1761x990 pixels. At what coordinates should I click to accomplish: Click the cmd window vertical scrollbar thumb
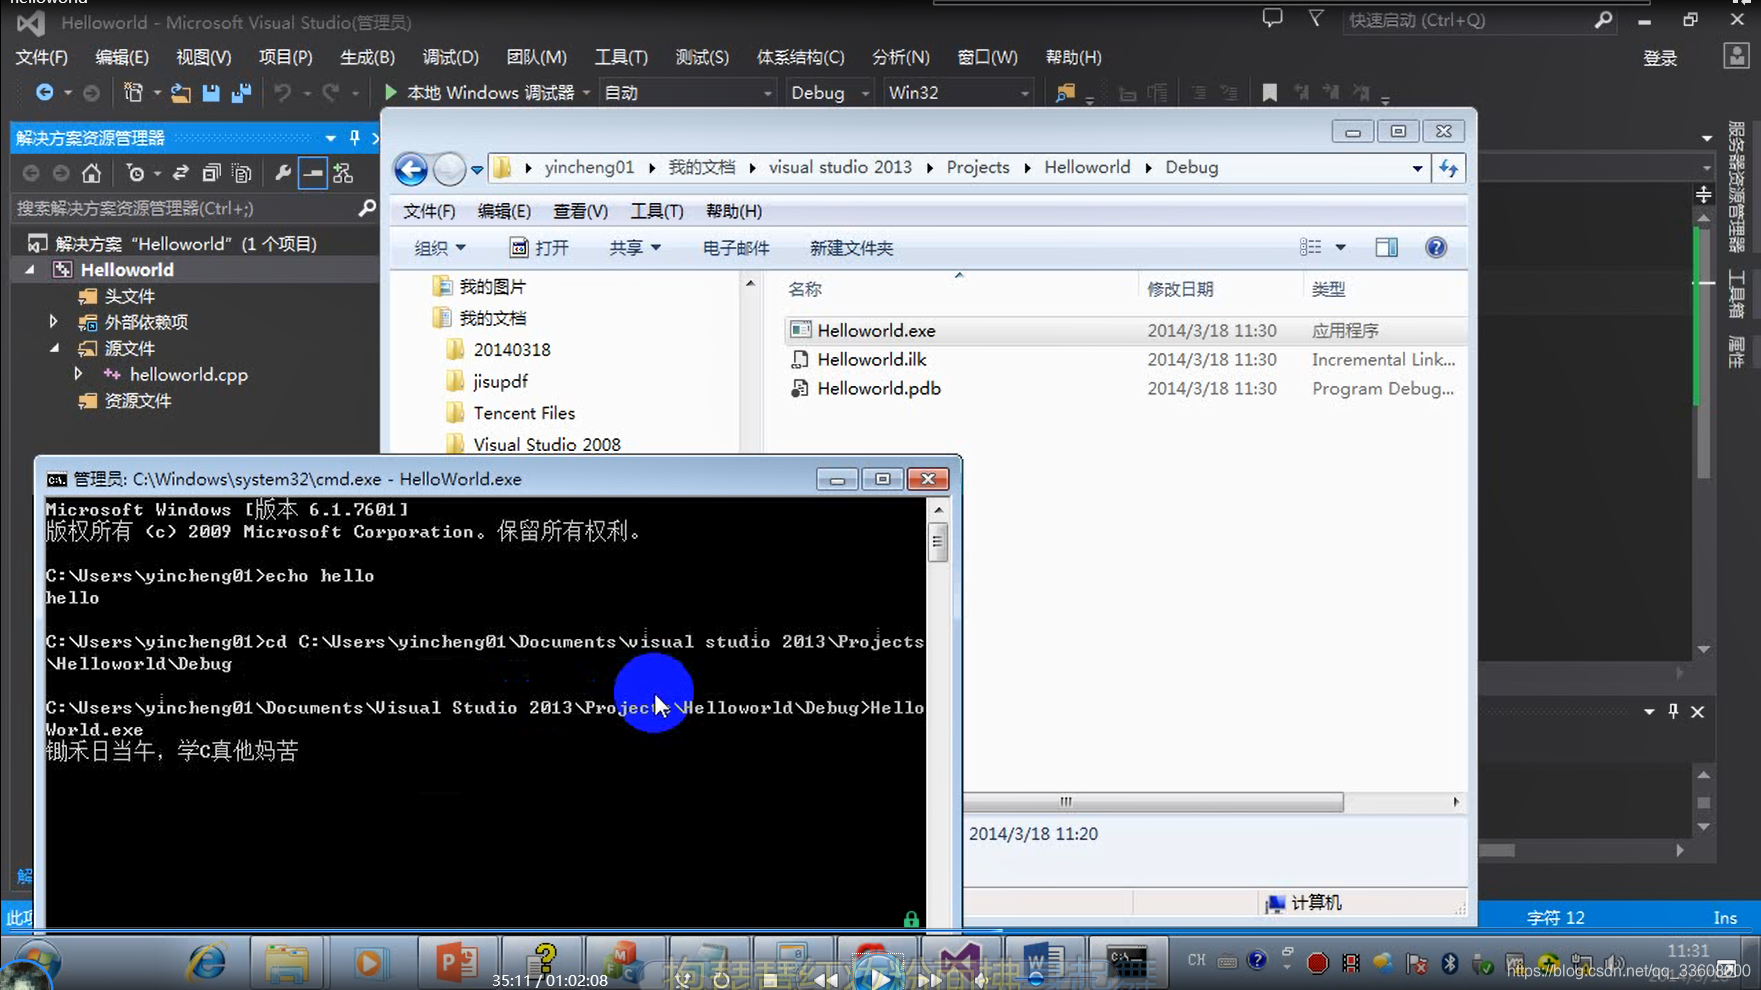coord(938,543)
